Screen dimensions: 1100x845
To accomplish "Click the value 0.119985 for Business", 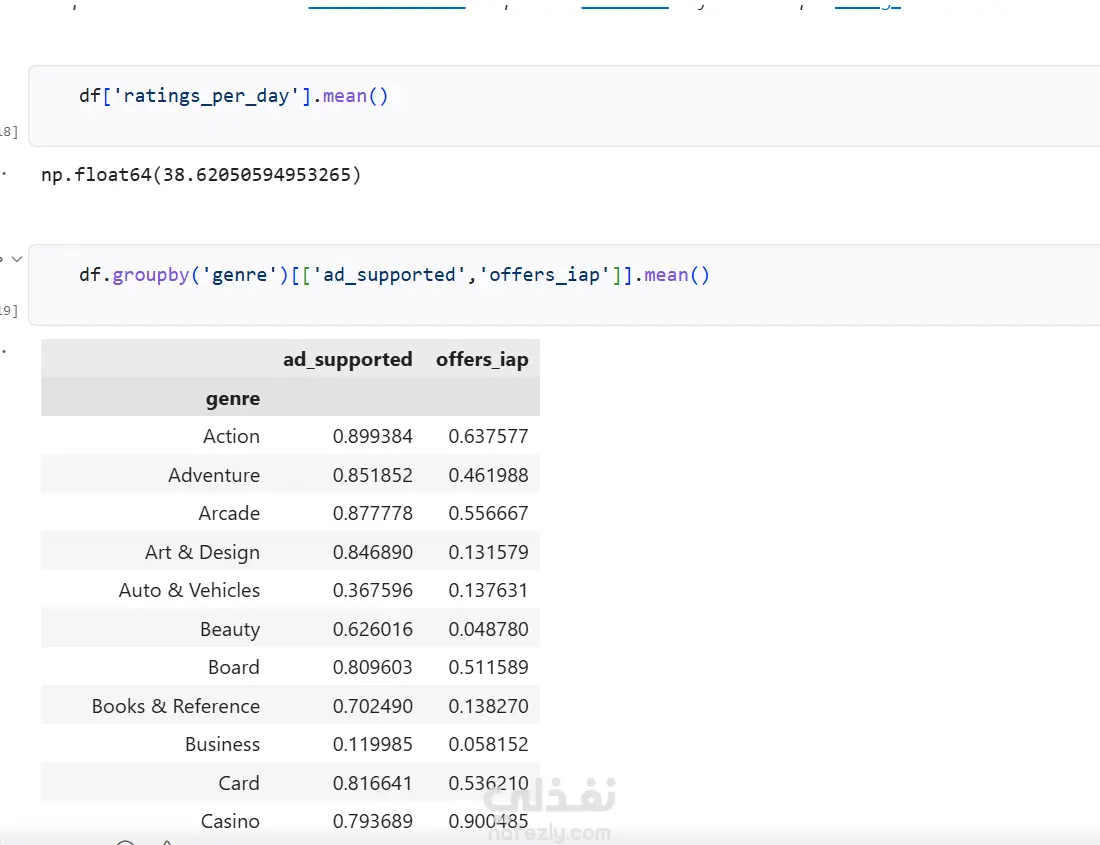I will tap(373, 744).
